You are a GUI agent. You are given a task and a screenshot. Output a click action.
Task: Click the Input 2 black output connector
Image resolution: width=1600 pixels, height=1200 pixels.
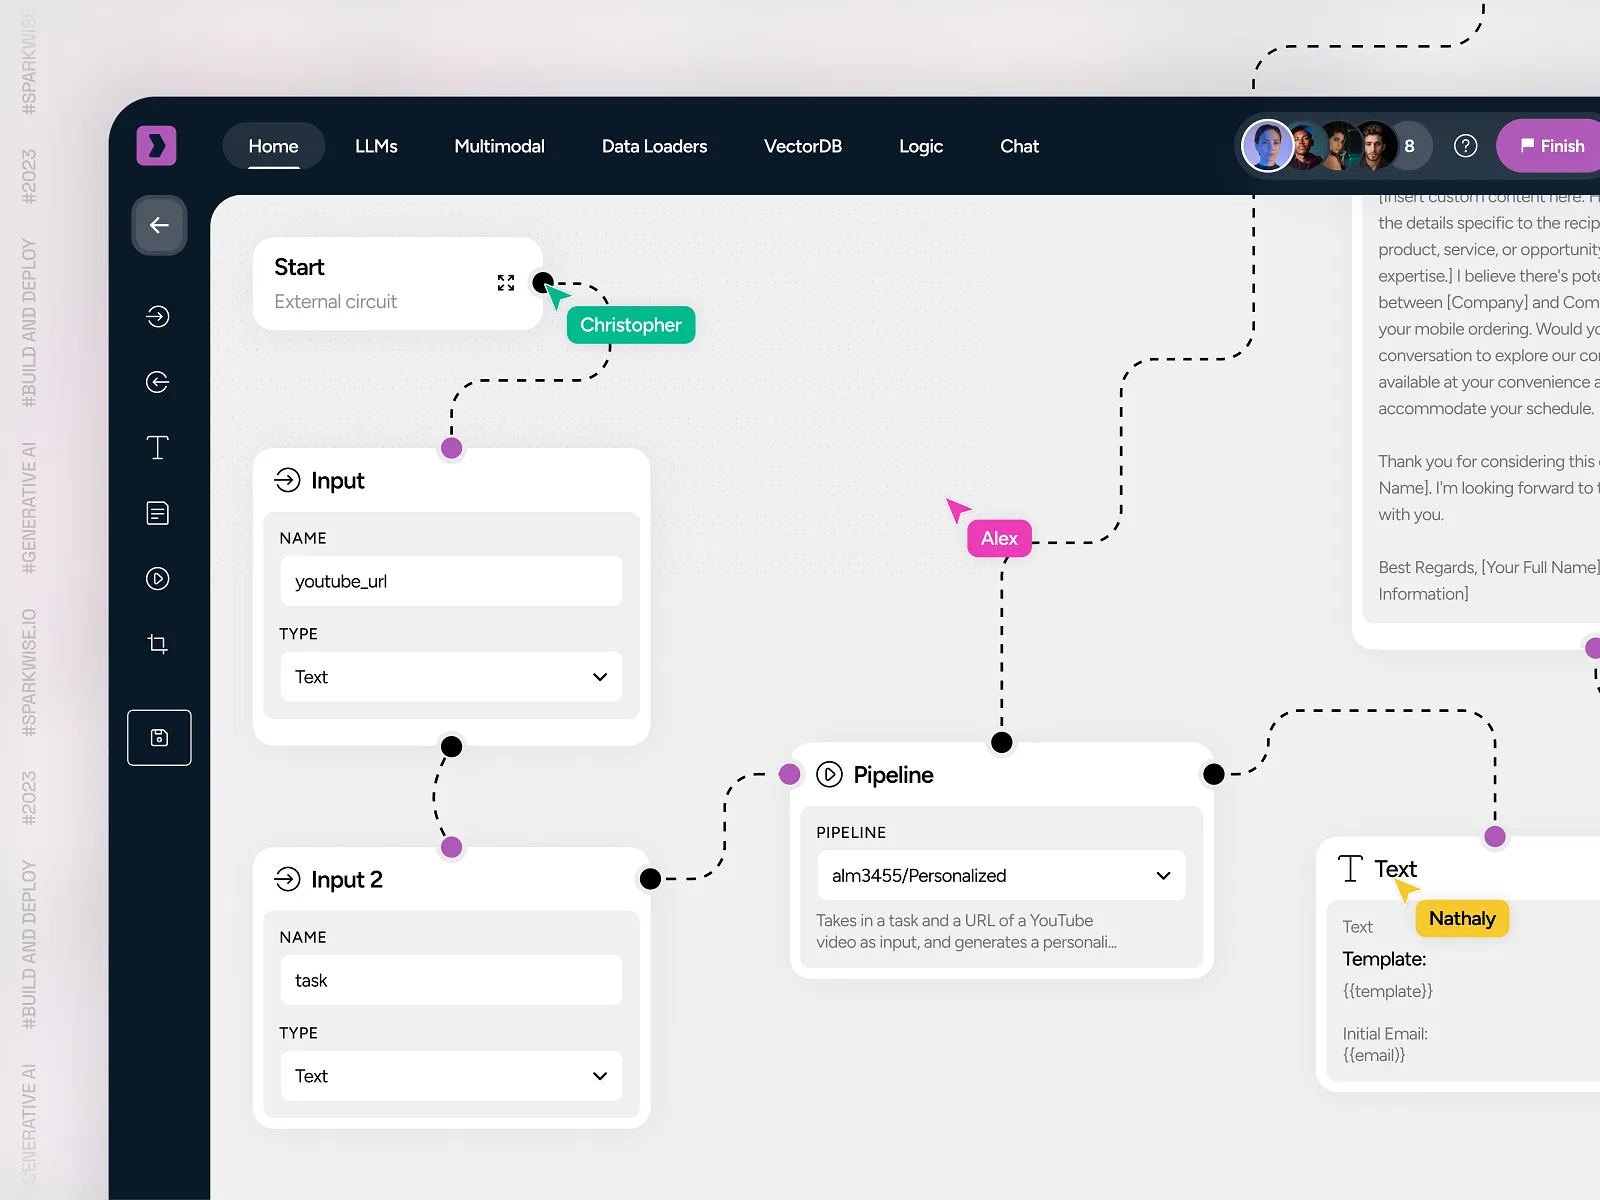(650, 879)
